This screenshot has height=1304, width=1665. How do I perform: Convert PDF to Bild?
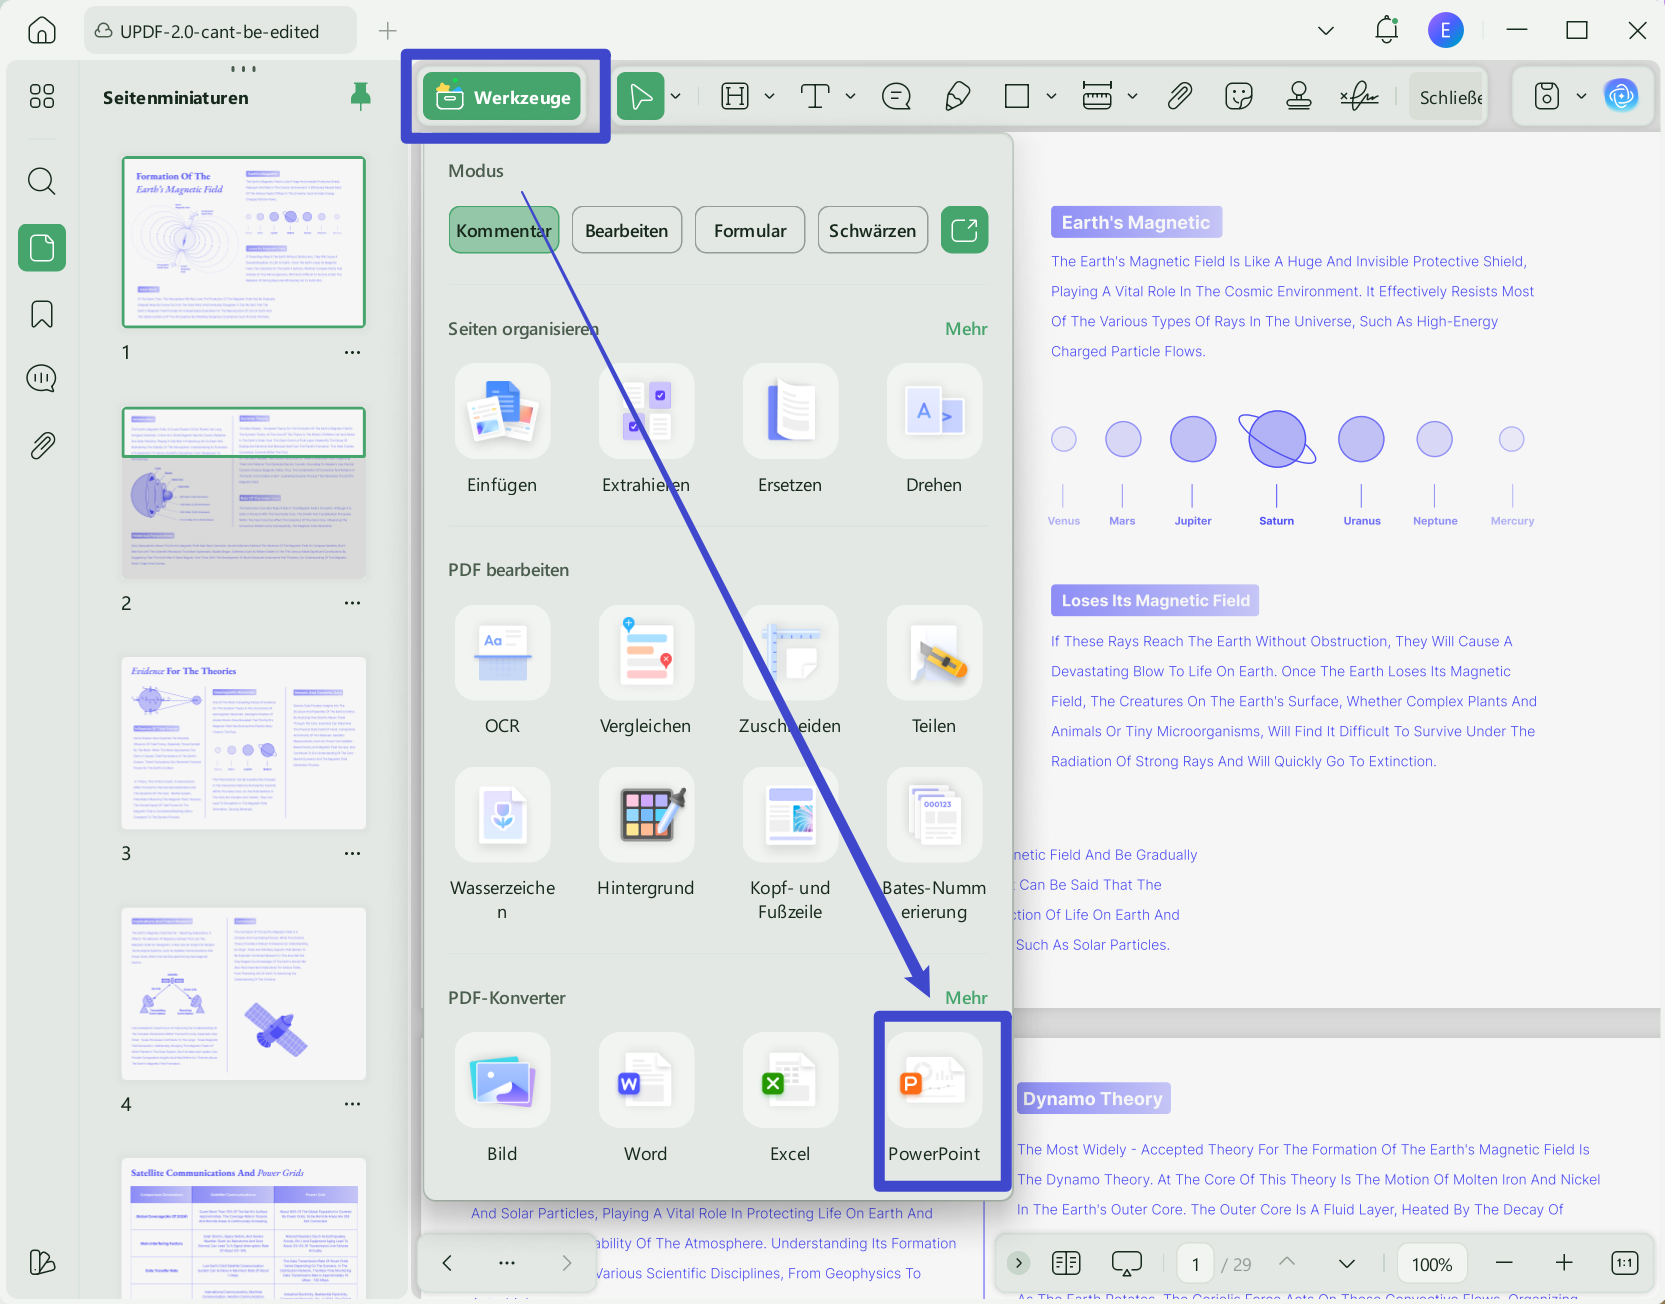502,1099
